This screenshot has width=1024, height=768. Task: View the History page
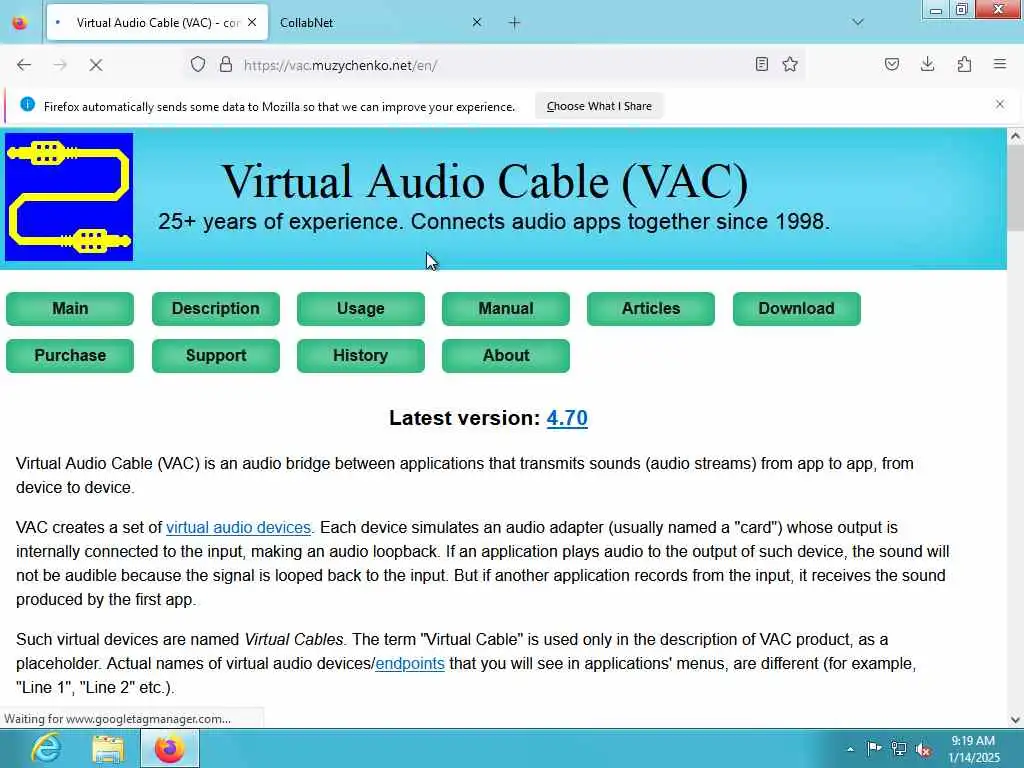click(360, 355)
